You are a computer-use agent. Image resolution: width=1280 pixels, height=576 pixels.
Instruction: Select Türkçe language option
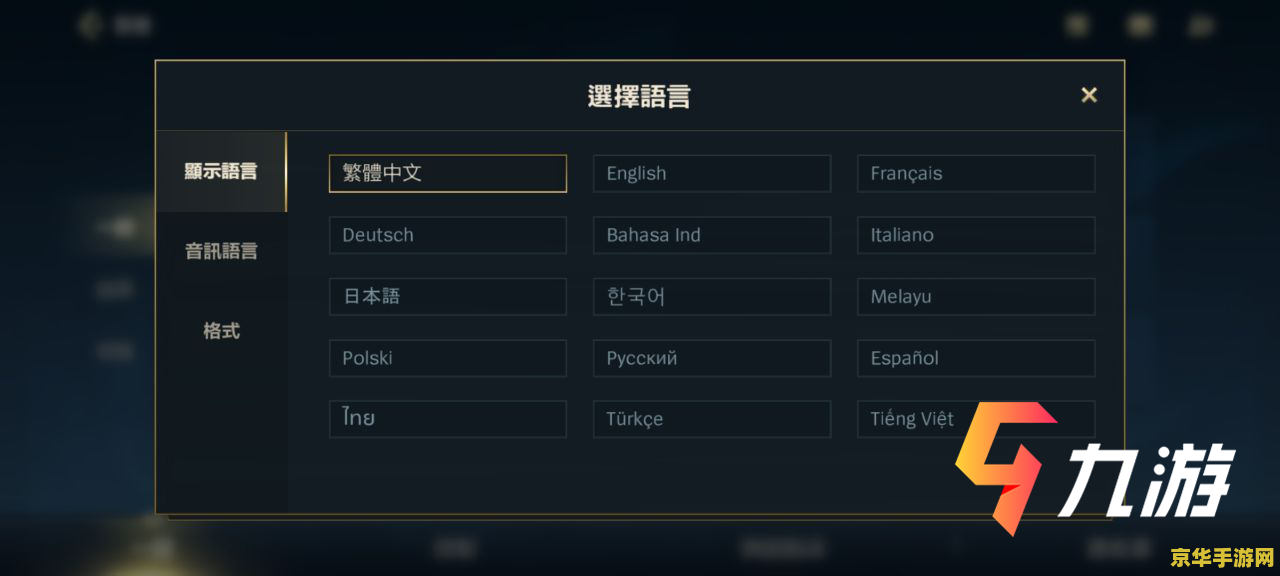pos(711,419)
